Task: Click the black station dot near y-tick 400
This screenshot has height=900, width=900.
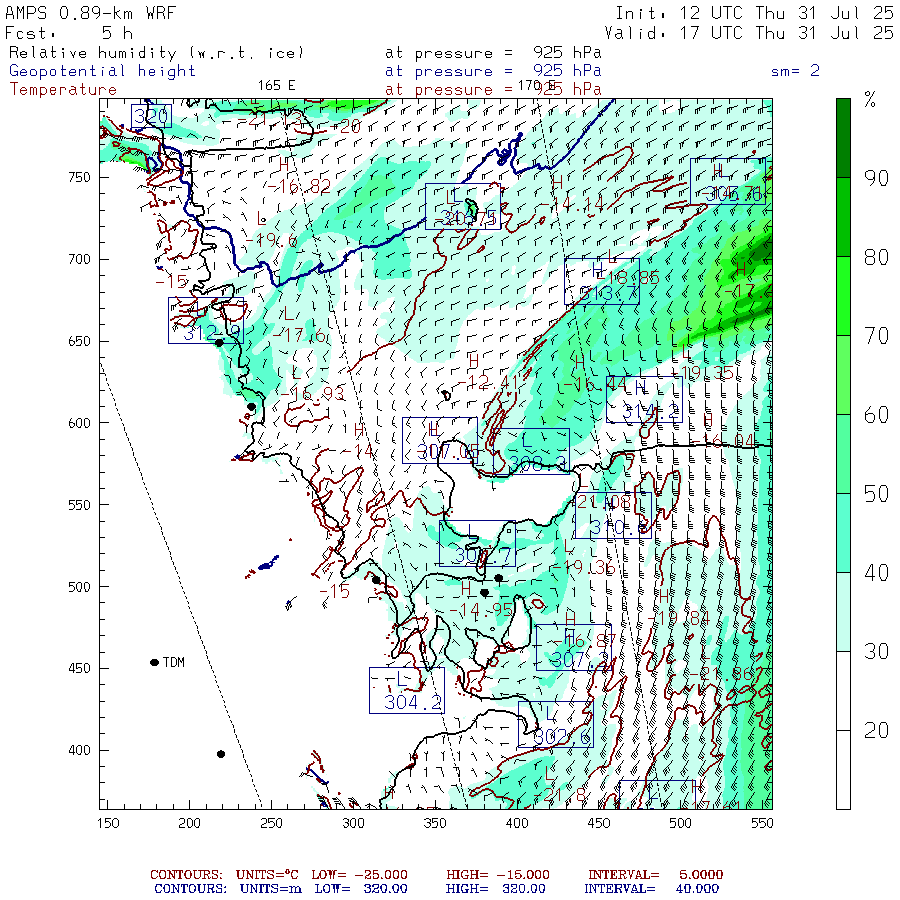Action: 221,754
